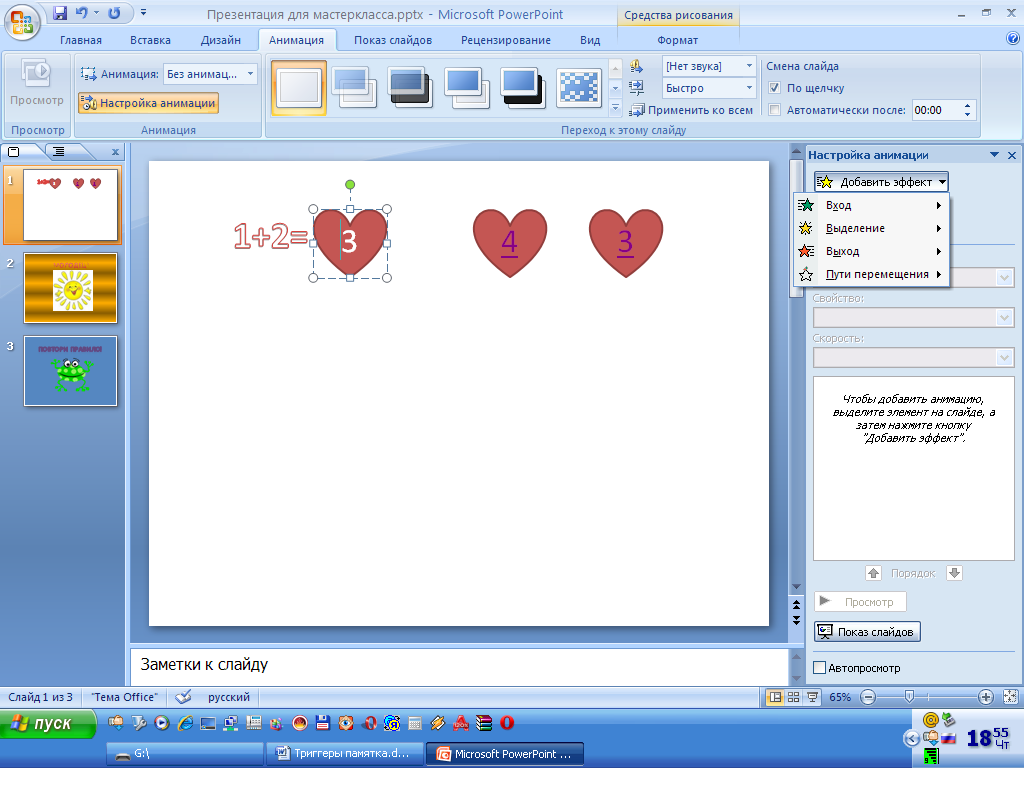Click the redo/repeat icon
Screen dimensions: 1024x811
click(x=114, y=13)
